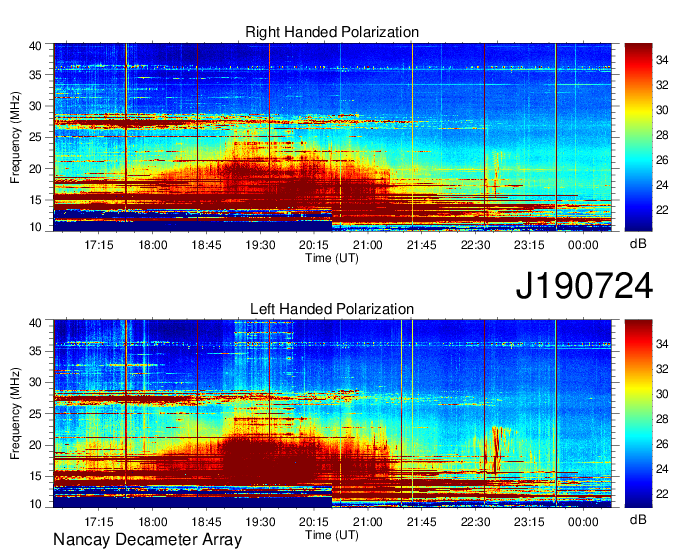Image resolution: width=680 pixels, height=552 pixels.
Task: Click the 20 MHz tick on bottom plot
Action: click(x=35, y=445)
